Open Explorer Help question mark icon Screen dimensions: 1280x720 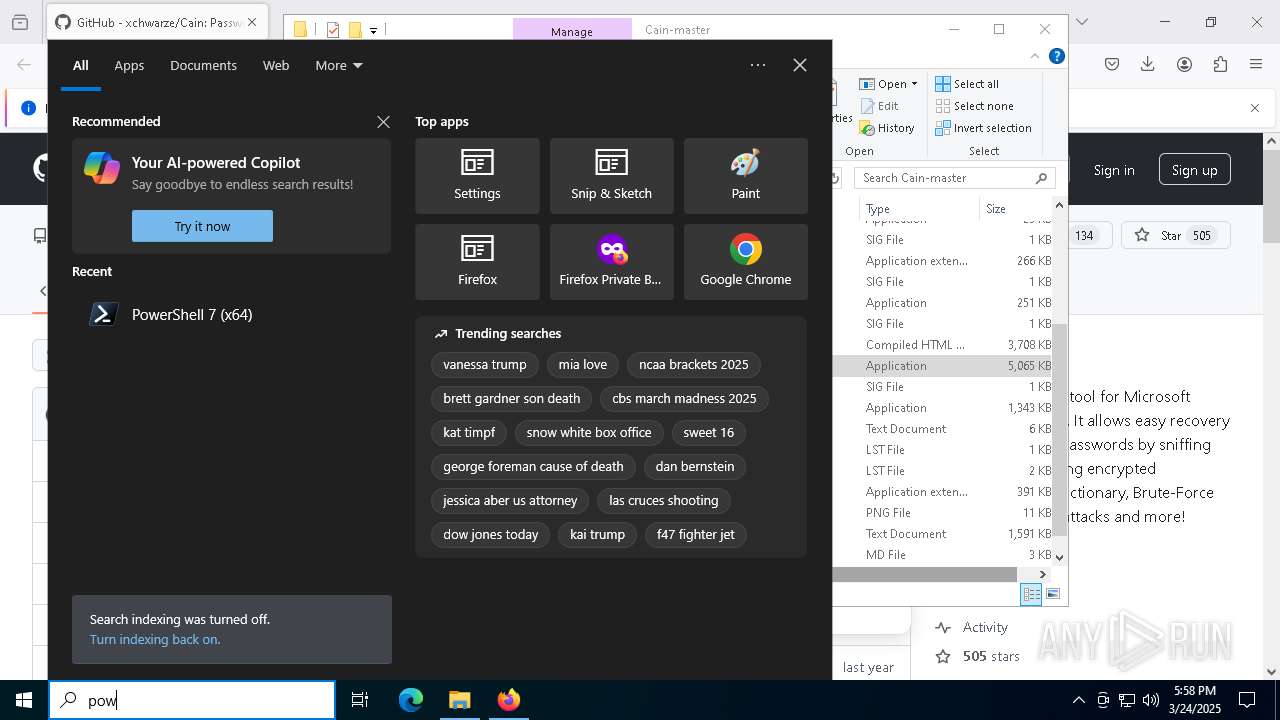1056,57
